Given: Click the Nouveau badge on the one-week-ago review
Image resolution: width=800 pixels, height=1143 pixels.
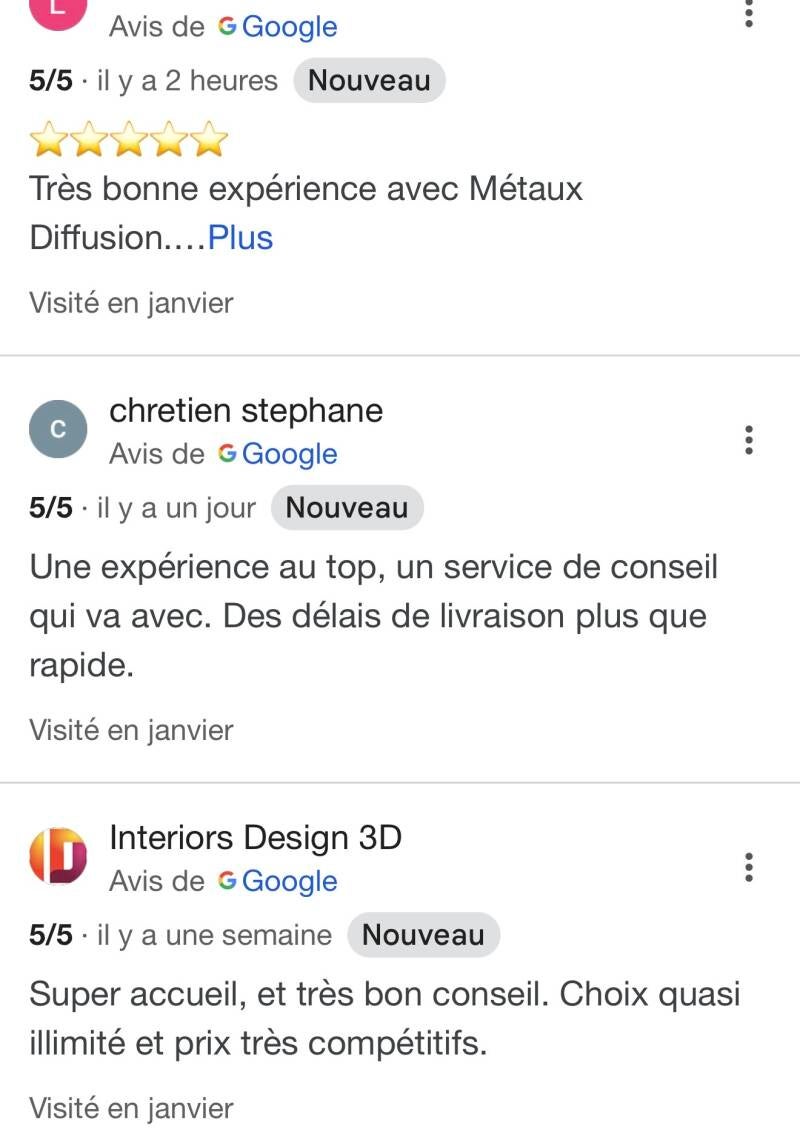Looking at the screenshot, I should [x=423, y=935].
